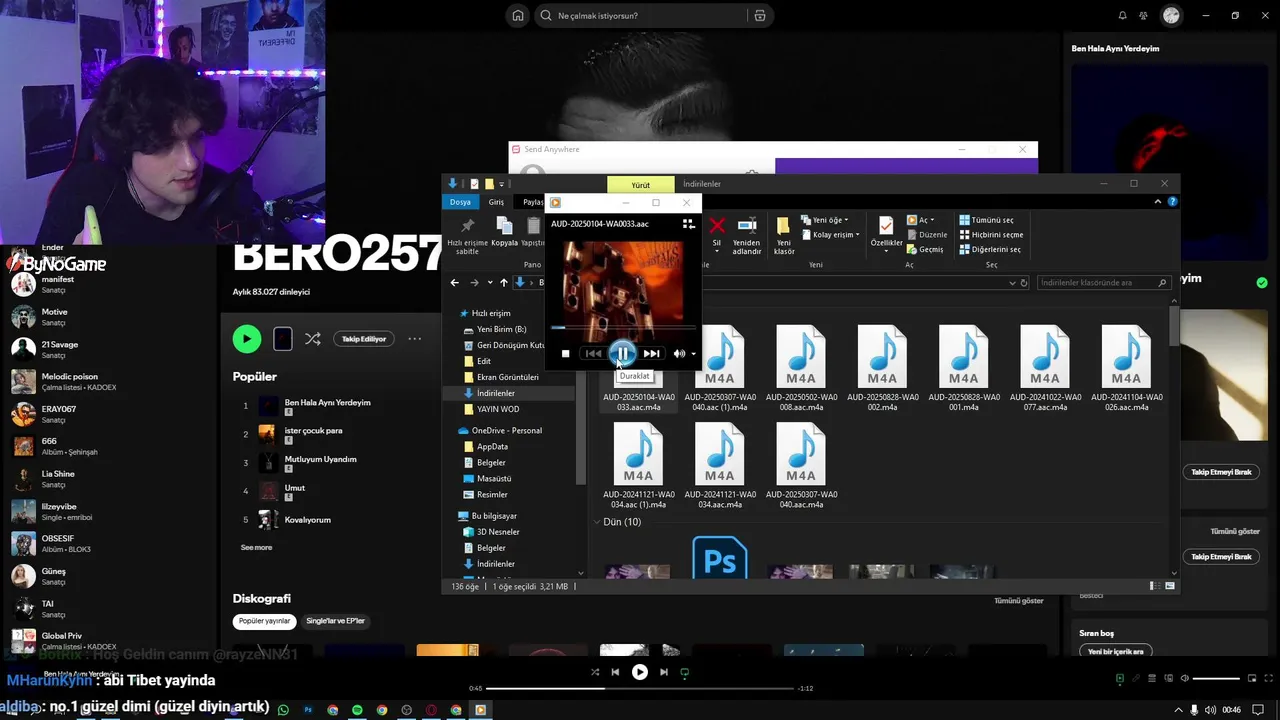Click Hiçbirini seçme in ribbon
1280x720 pixels.
click(x=991, y=235)
